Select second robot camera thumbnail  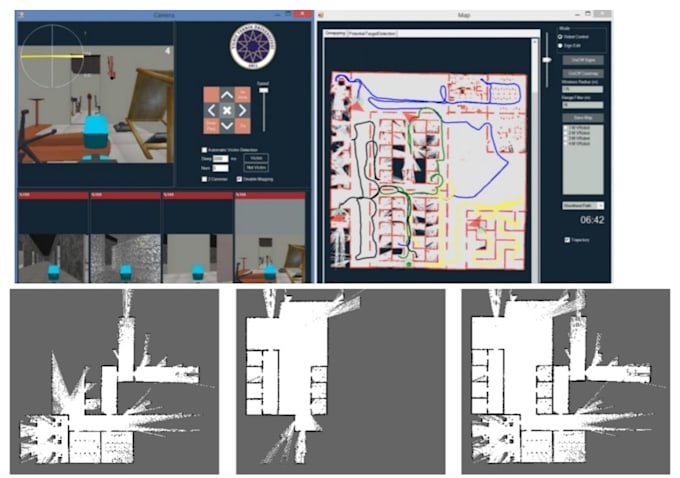click(x=125, y=238)
